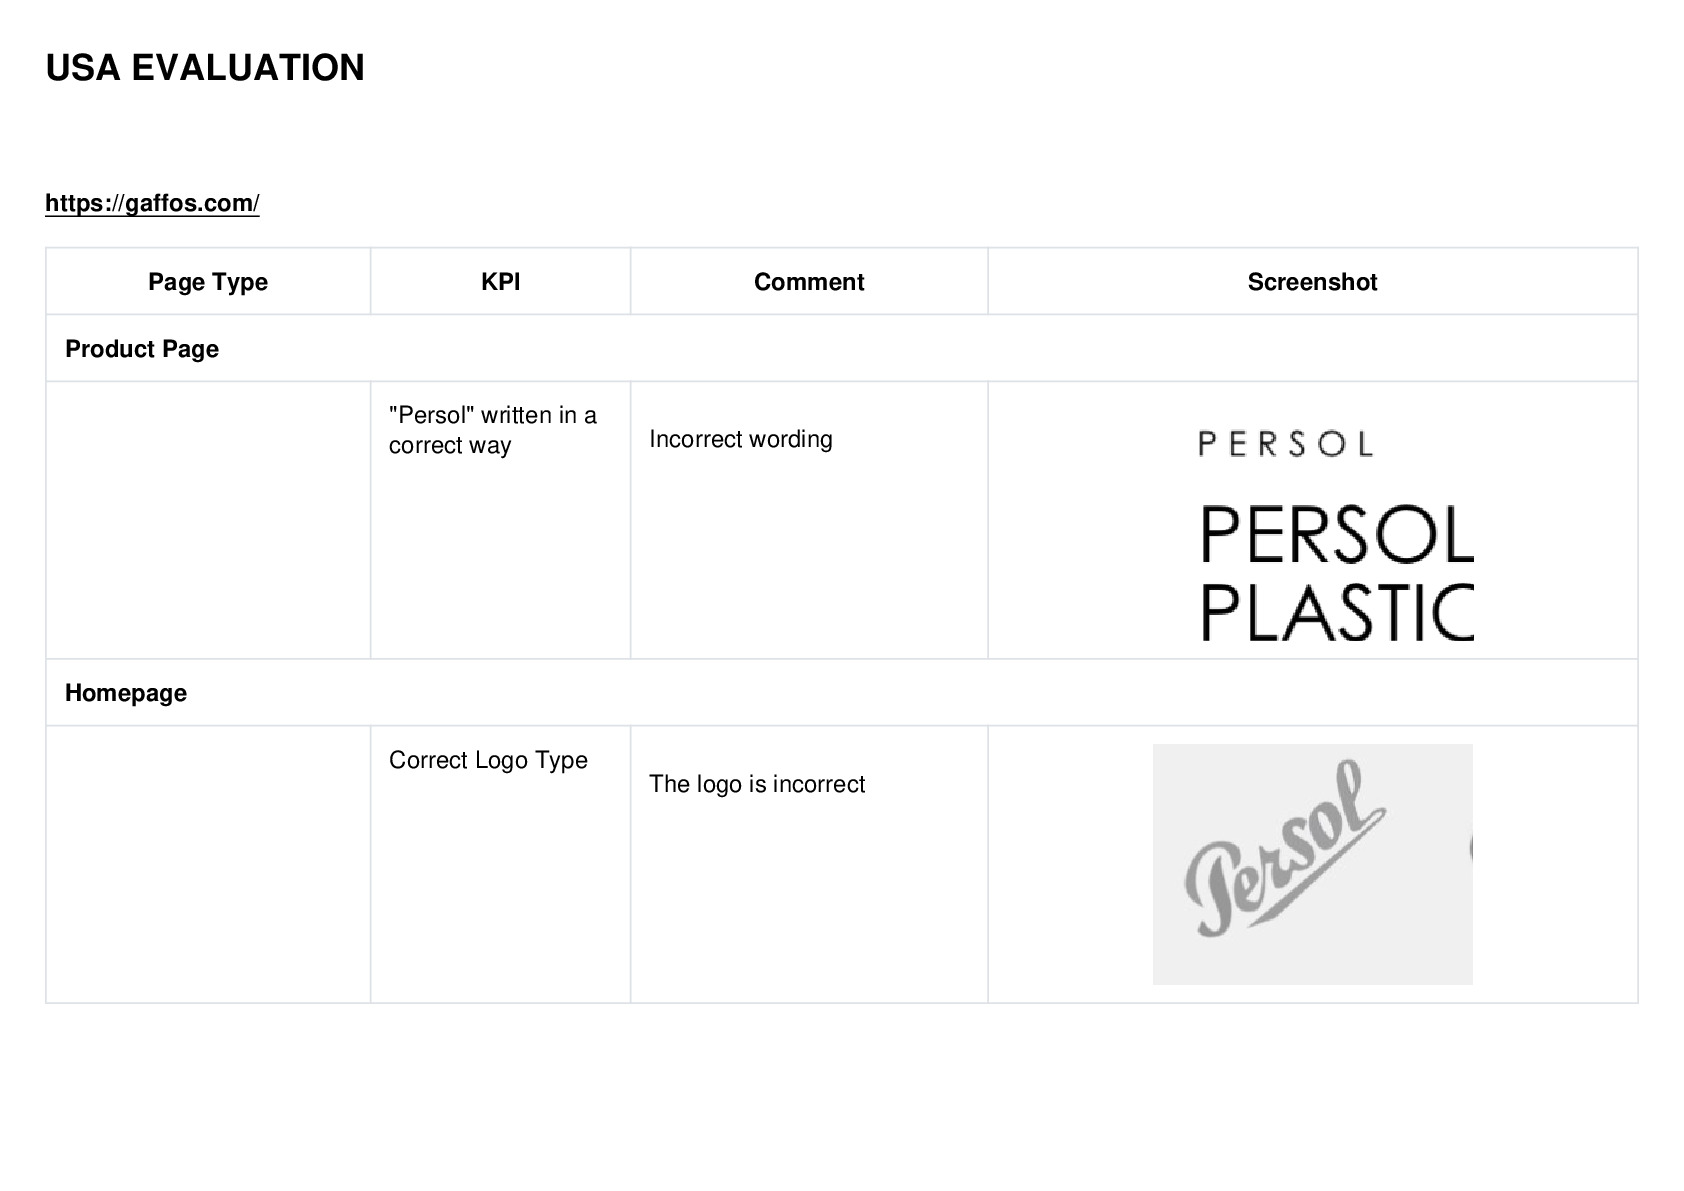The image size is (1684, 1191).
Task: Click the gray Persol script logo image
Action: click(x=1285, y=848)
